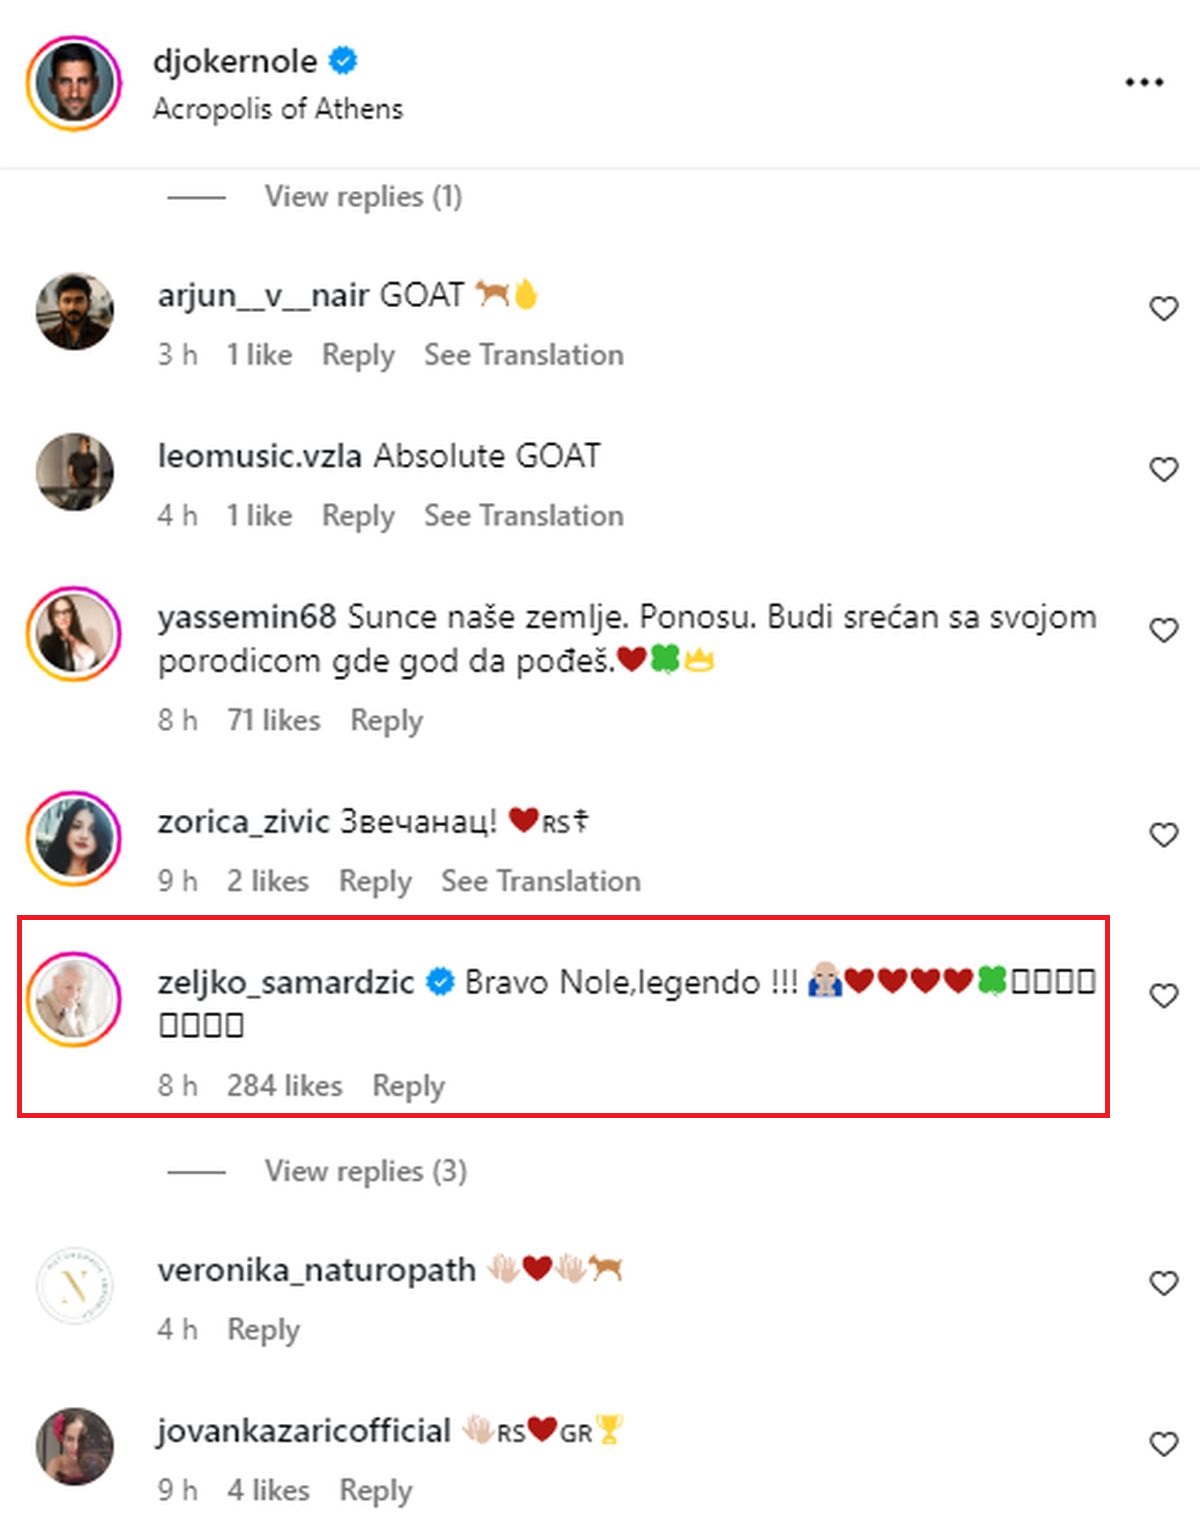
Task: Like zeljko_samardzic's Bravo Nole comment
Action: point(1163,996)
